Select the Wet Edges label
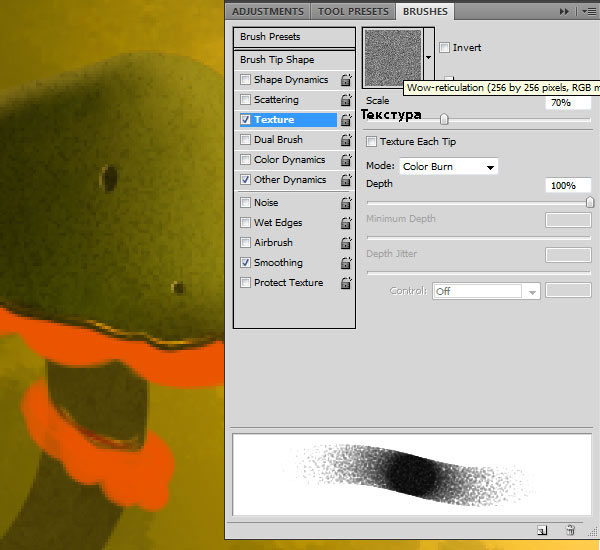This screenshot has height=550, width=600. coord(278,223)
